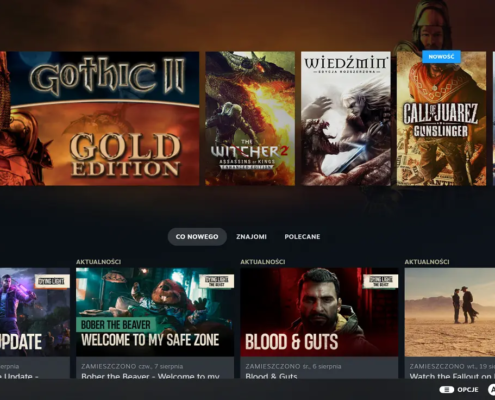This screenshot has height=400, width=495.
Task: Open the Dying Light Update news card
Action: [35, 323]
